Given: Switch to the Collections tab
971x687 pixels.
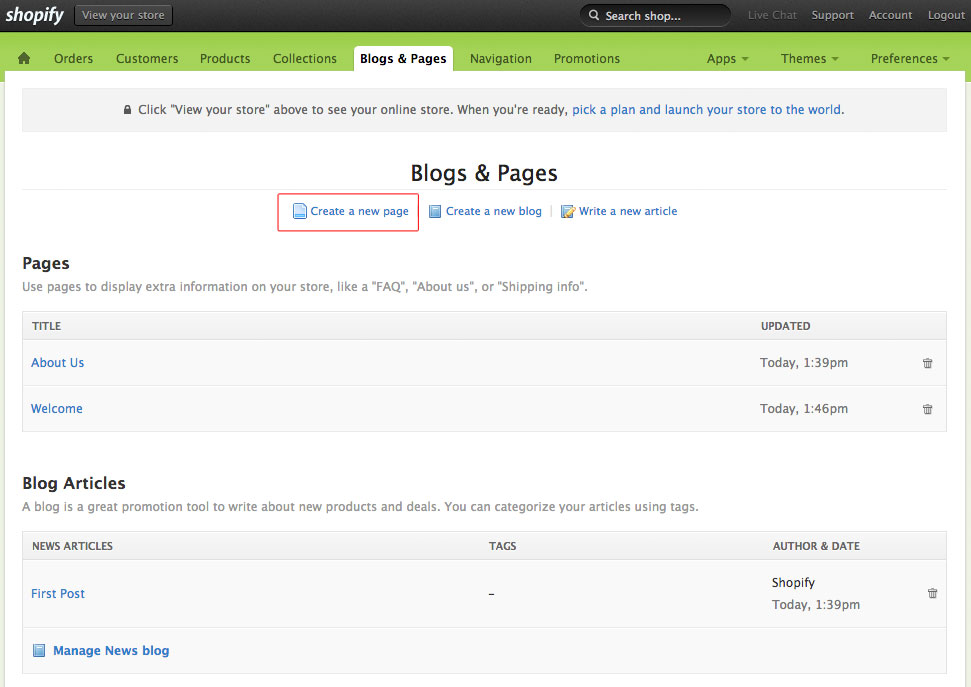Looking at the screenshot, I should pyautogui.click(x=305, y=59).
